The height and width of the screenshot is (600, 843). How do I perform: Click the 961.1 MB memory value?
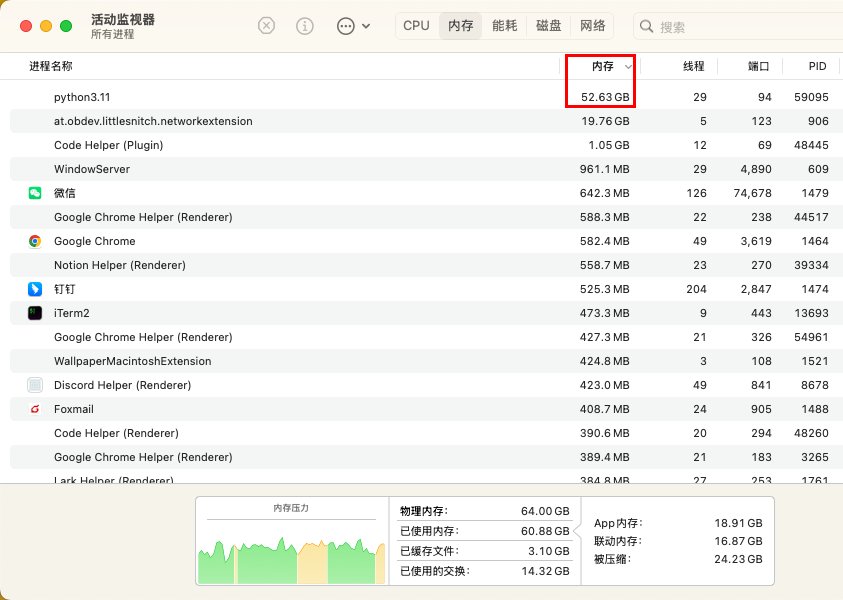tap(604, 169)
